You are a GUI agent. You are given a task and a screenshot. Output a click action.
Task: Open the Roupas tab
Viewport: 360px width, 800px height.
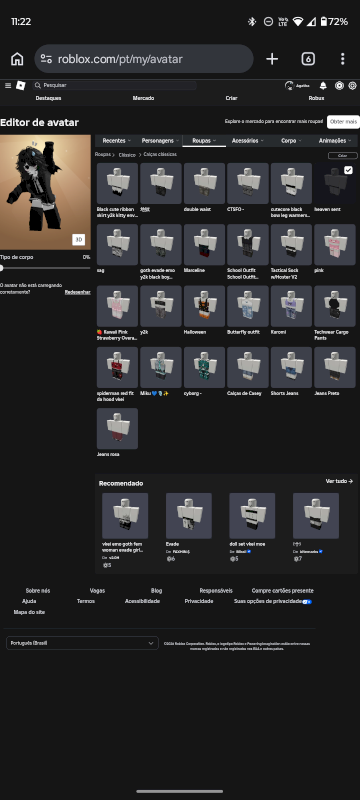coord(204,141)
